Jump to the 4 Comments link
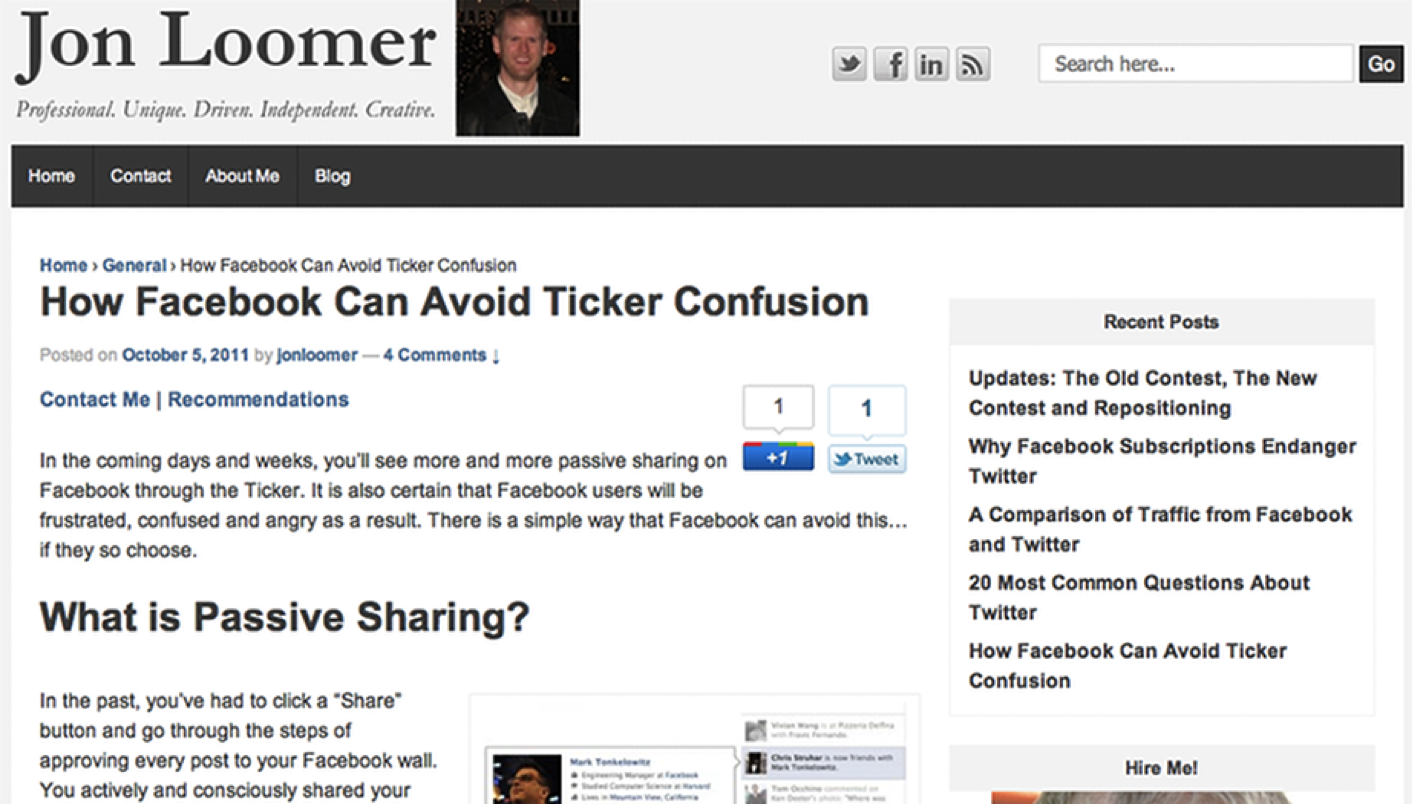Screen dimensions: 1413x805 click(x=441, y=355)
